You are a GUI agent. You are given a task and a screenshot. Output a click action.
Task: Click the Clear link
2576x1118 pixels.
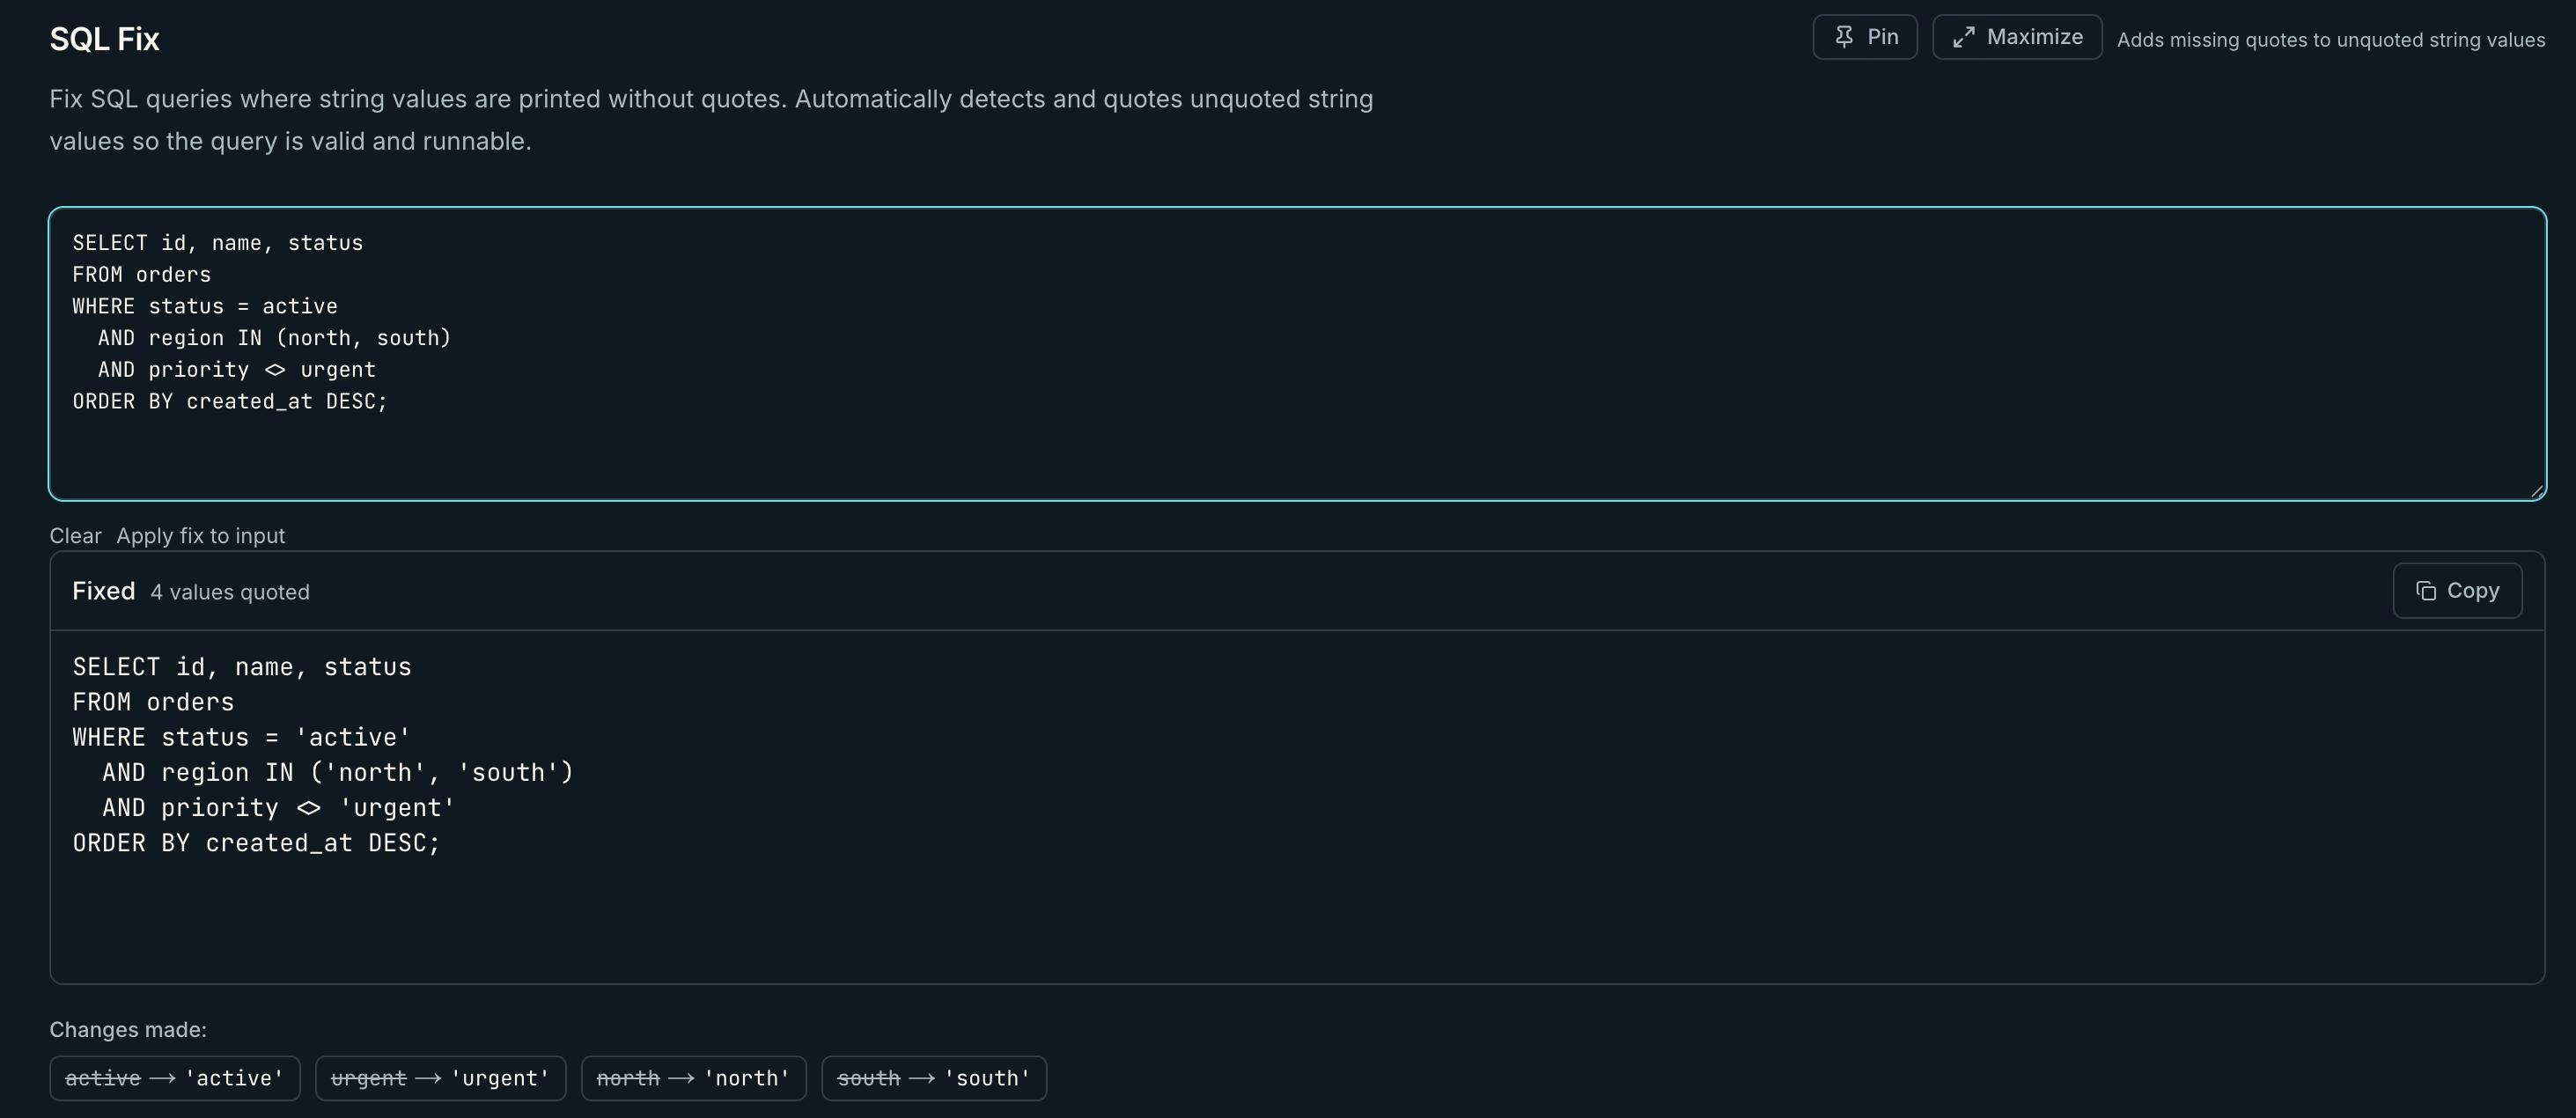pos(75,536)
